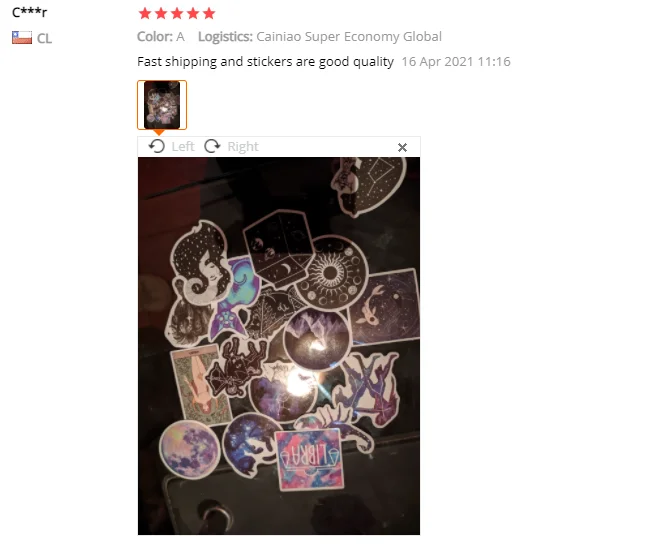
Task: Click the reviewer name C***r
Action: [29, 12]
